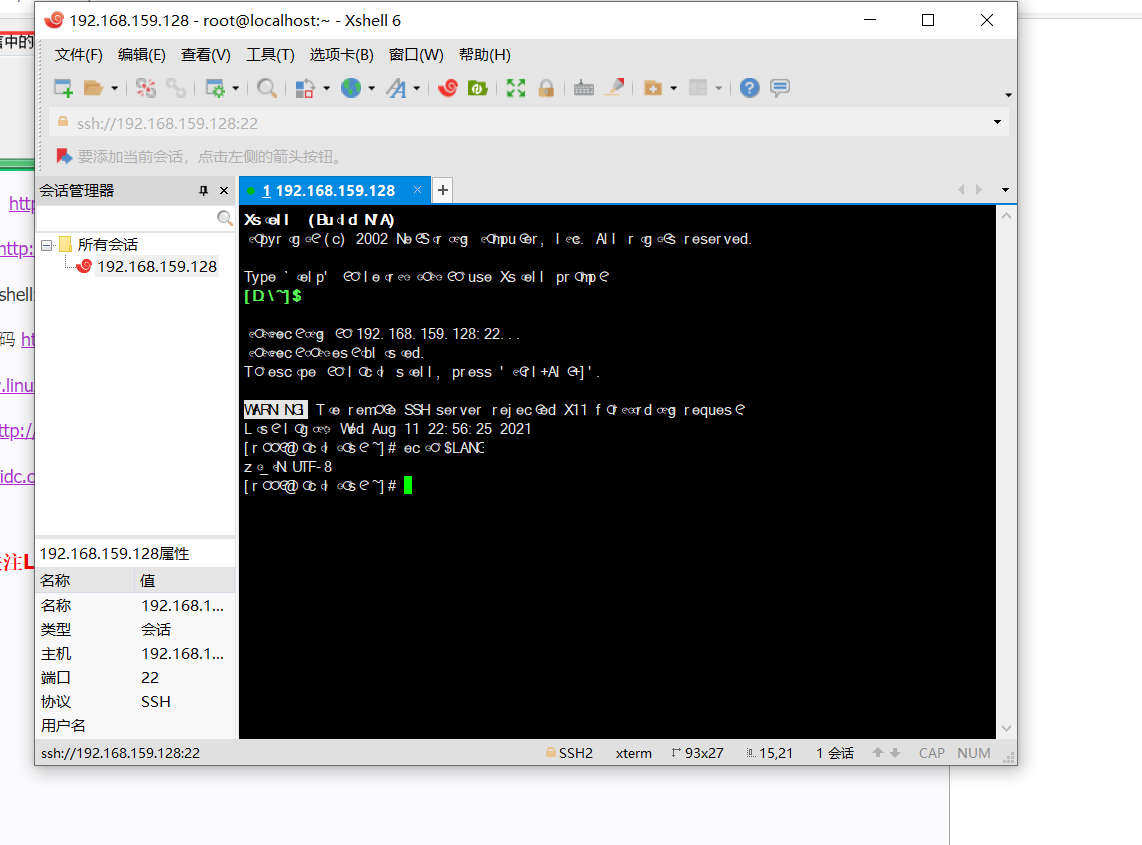The height and width of the screenshot is (845, 1142).
Task: Close the 192.168.159.128 session tab
Action: click(417, 189)
